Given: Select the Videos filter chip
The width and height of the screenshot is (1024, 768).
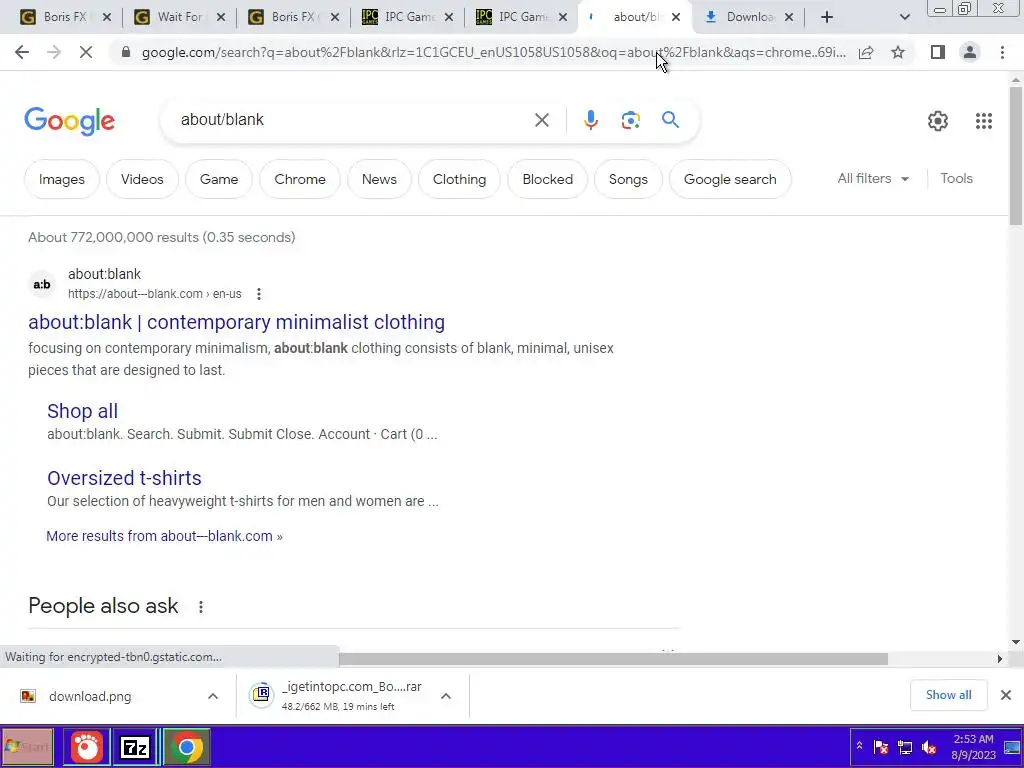Looking at the screenshot, I should (142, 180).
